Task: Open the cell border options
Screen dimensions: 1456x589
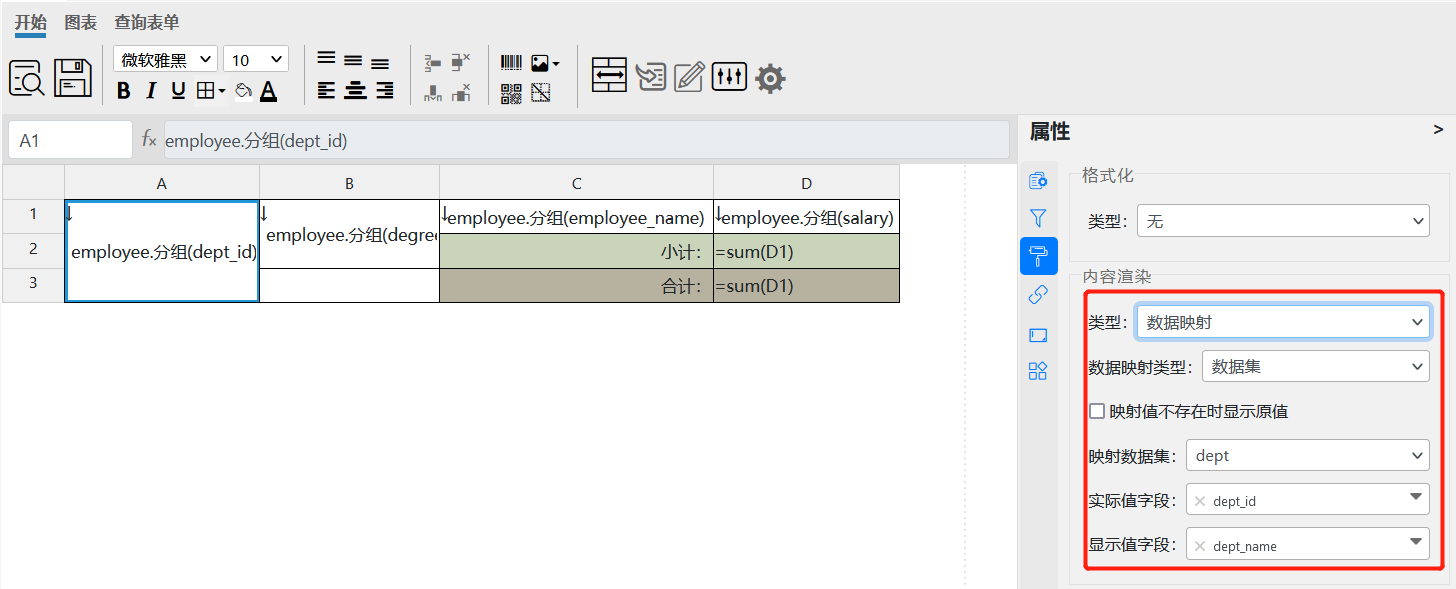Action: pos(211,91)
